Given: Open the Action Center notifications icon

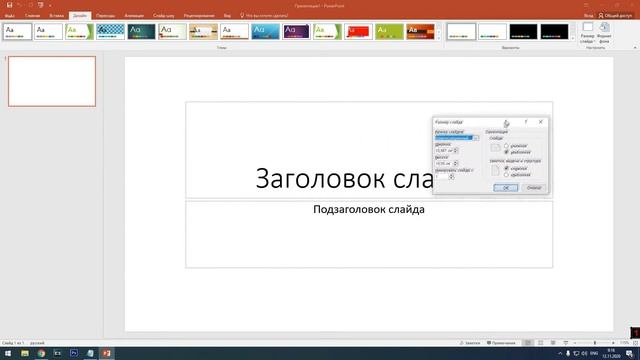Looking at the screenshot, I should click(x=629, y=354).
